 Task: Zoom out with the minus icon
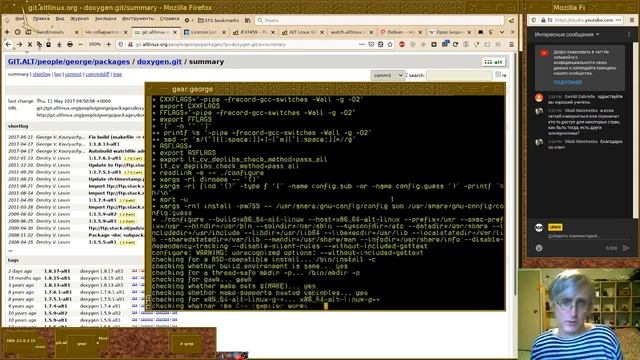pos(80,44)
